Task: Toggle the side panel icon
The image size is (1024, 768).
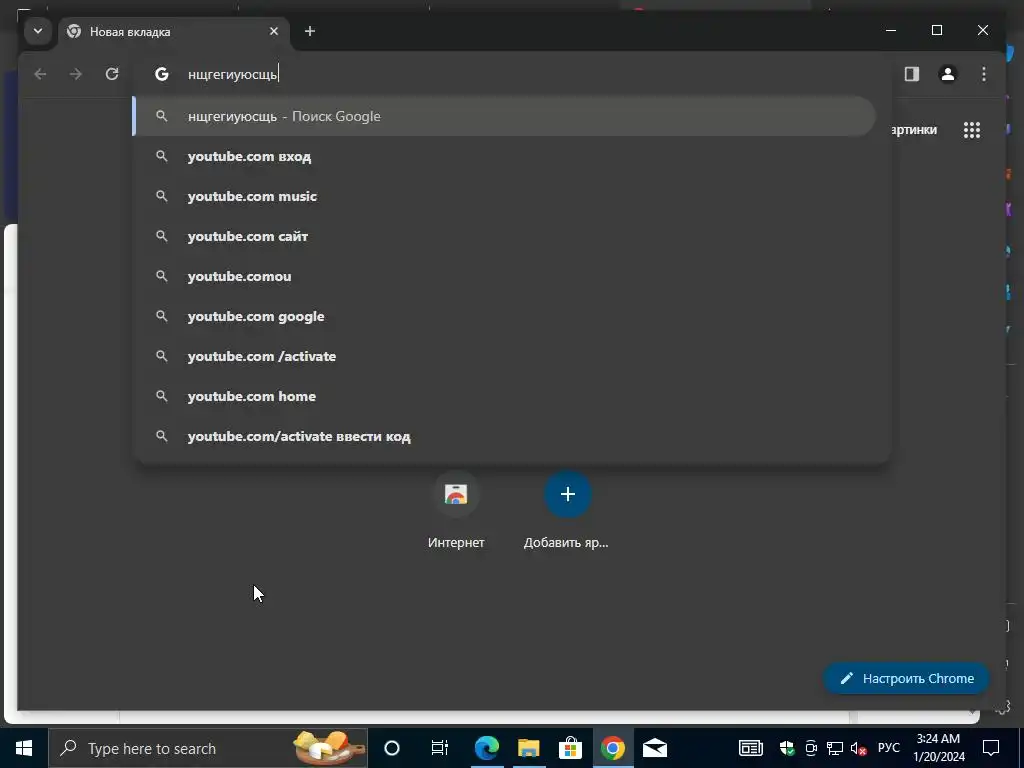Action: click(x=912, y=74)
